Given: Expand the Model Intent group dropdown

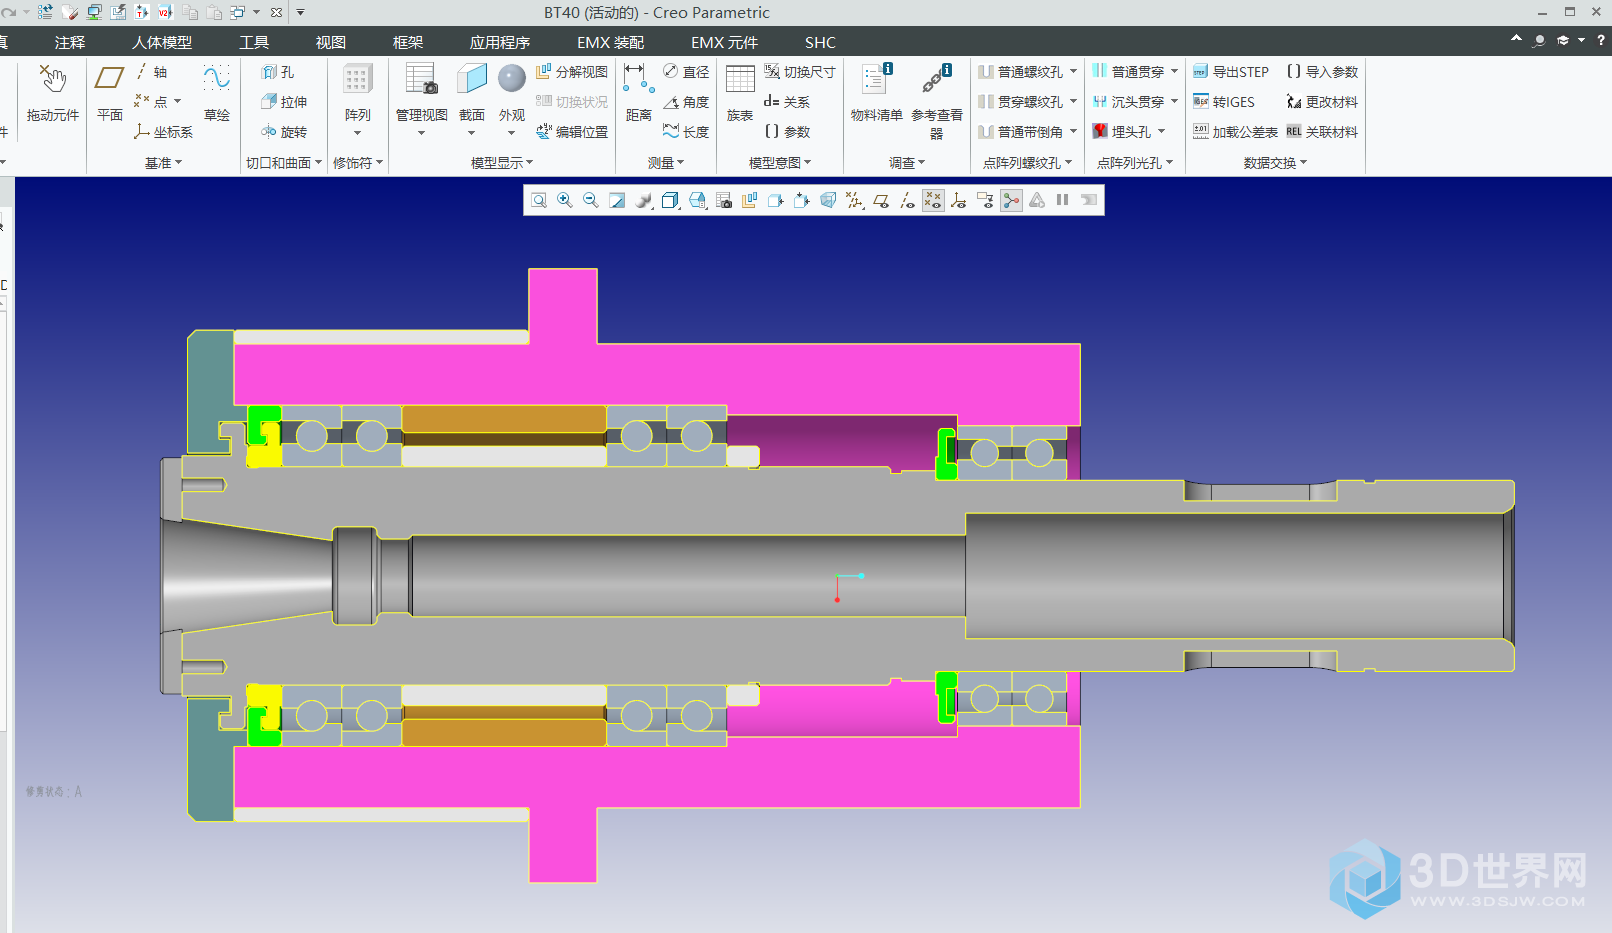Looking at the screenshot, I should coord(780,163).
